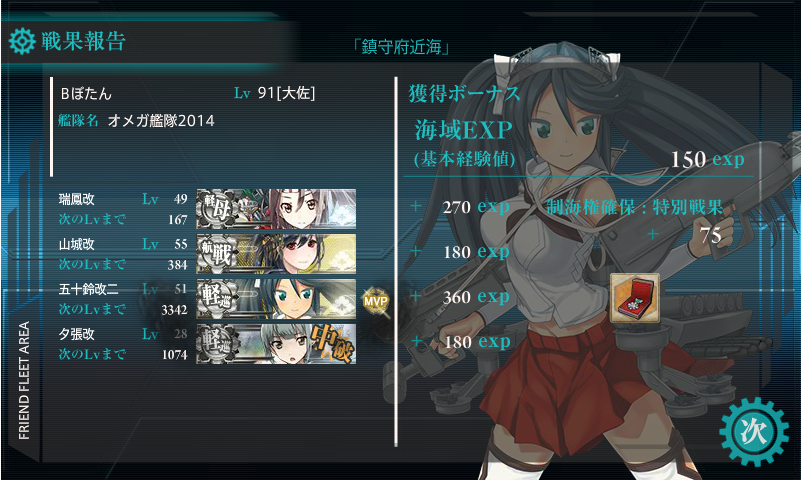Select the 山城改 ship banner
The image size is (801, 481).
(x=276, y=254)
